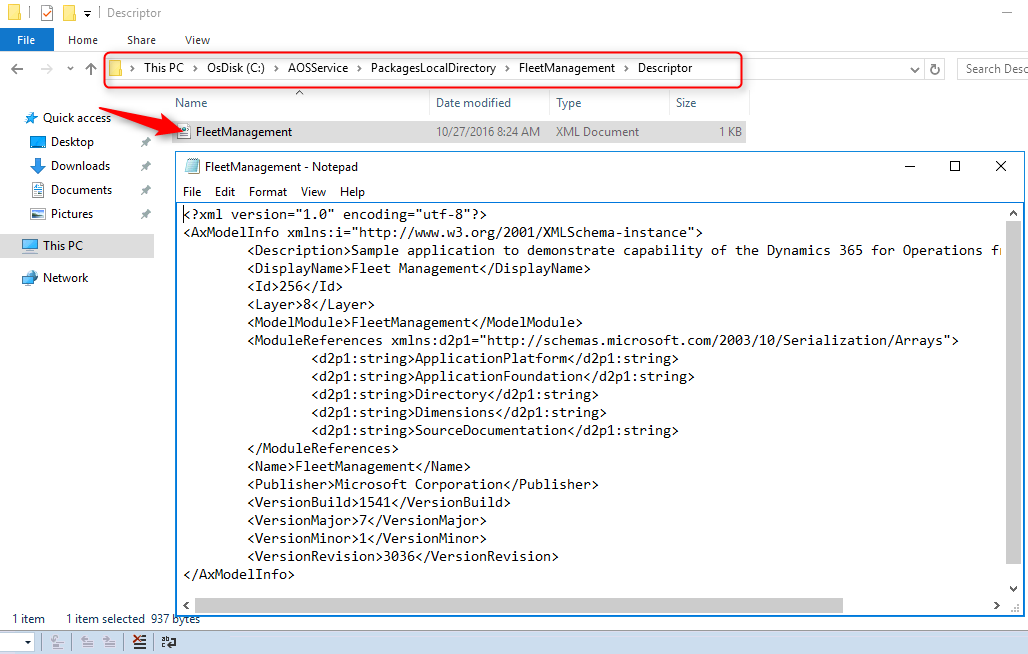
Task: Select the FleetManagement XML file
Action: (x=459, y=132)
